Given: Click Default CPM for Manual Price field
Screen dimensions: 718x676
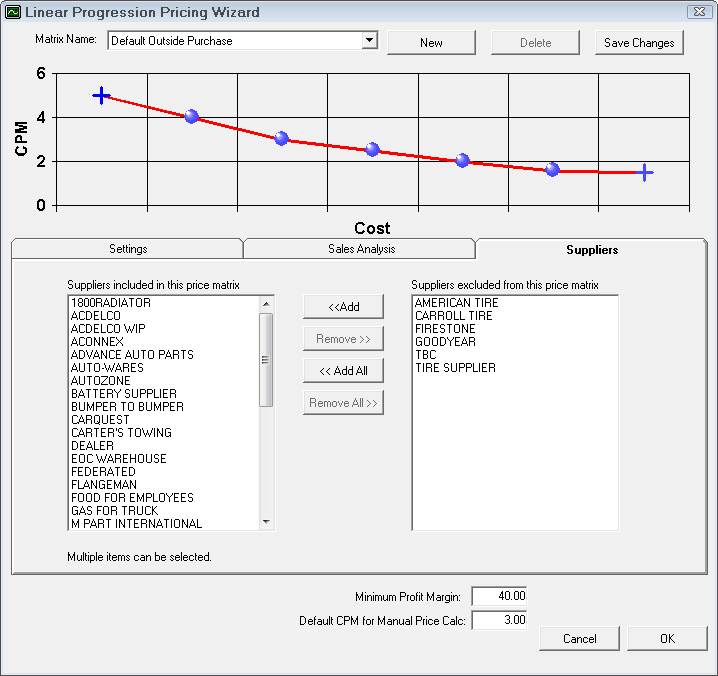Looking at the screenshot, I should (x=499, y=621).
